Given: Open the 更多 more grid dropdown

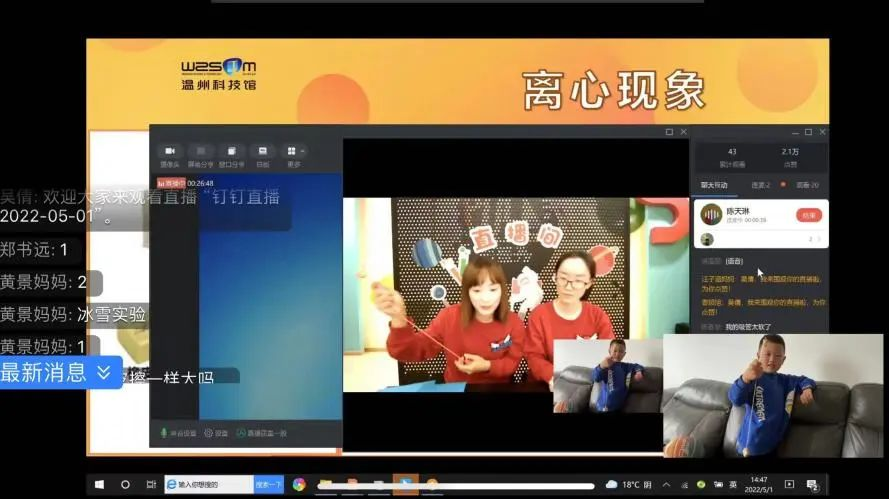Looking at the screenshot, I should click(x=294, y=151).
